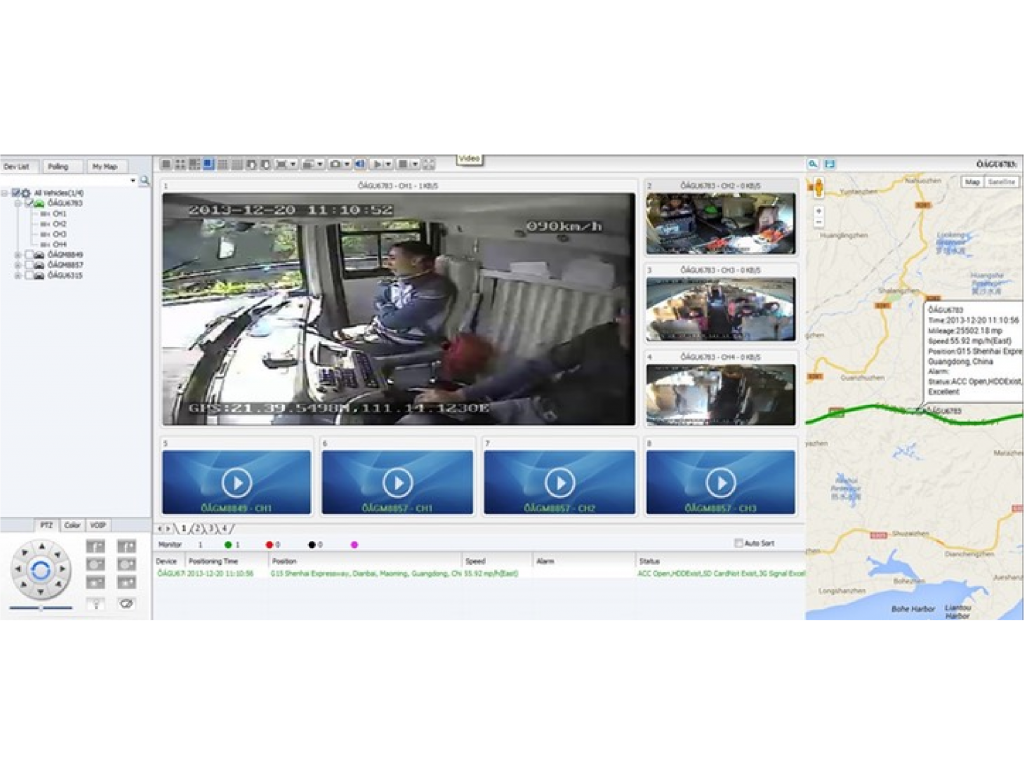This screenshot has height=775, width=1024.
Task: Click the device search magnifier icon
Action: pyautogui.click(x=144, y=180)
